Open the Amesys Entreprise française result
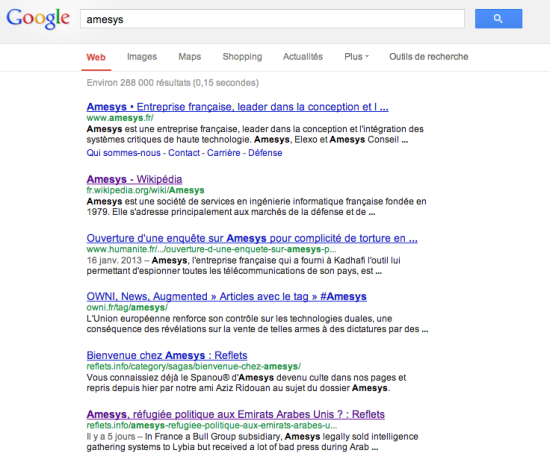This screenshot has height=462, width=550. [237, 107]
